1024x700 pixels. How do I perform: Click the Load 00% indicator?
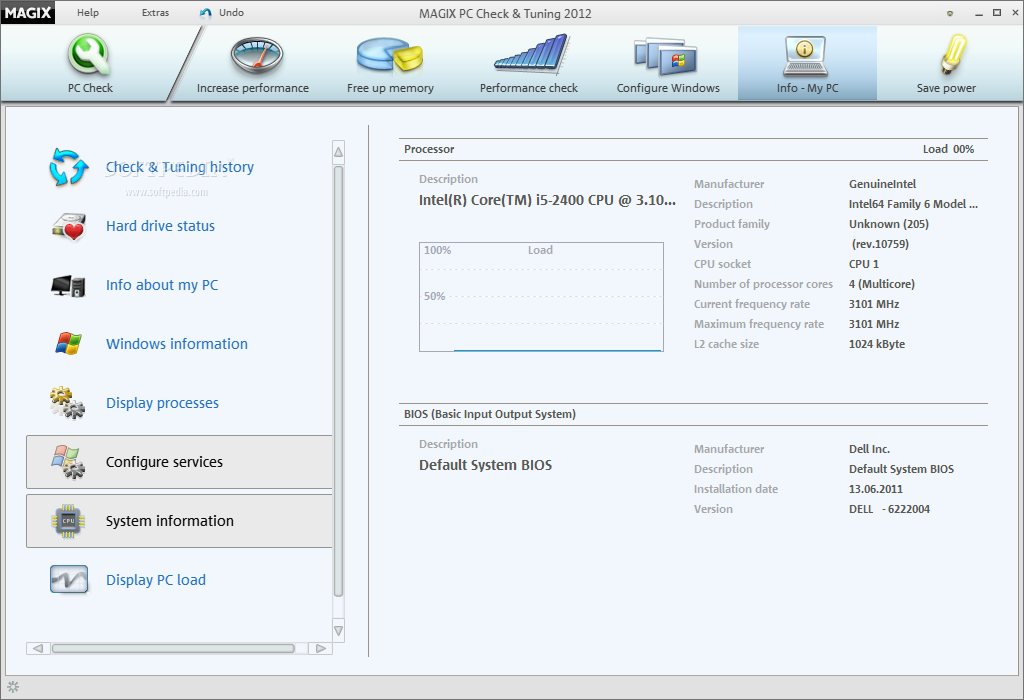pos(948,149)
